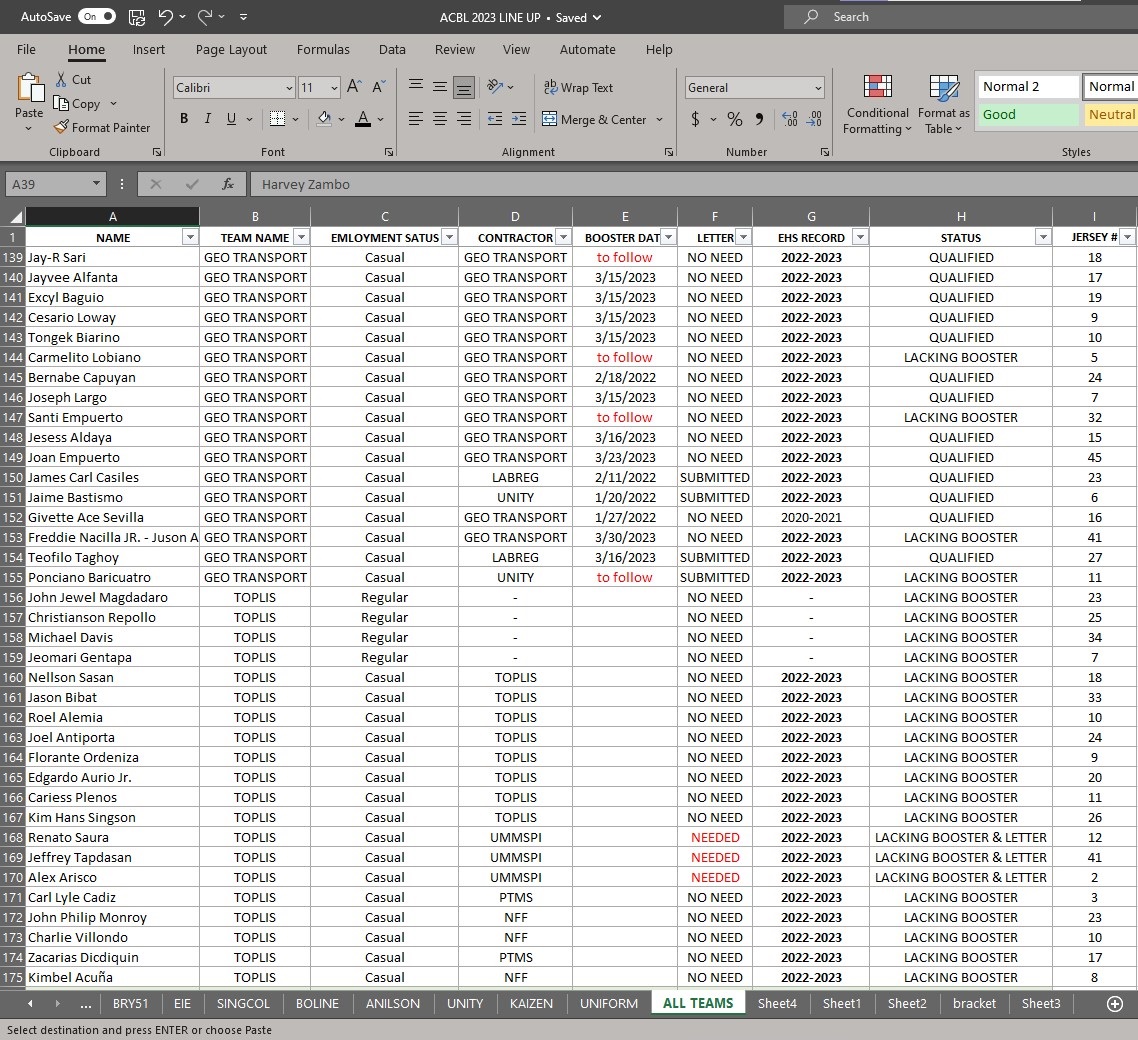
Task: Open the Formulas tab
Action: point(323,49)
